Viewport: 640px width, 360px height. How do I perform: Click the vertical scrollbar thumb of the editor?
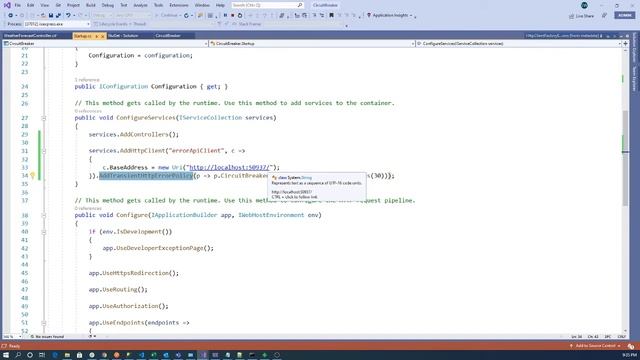point(625,158)
